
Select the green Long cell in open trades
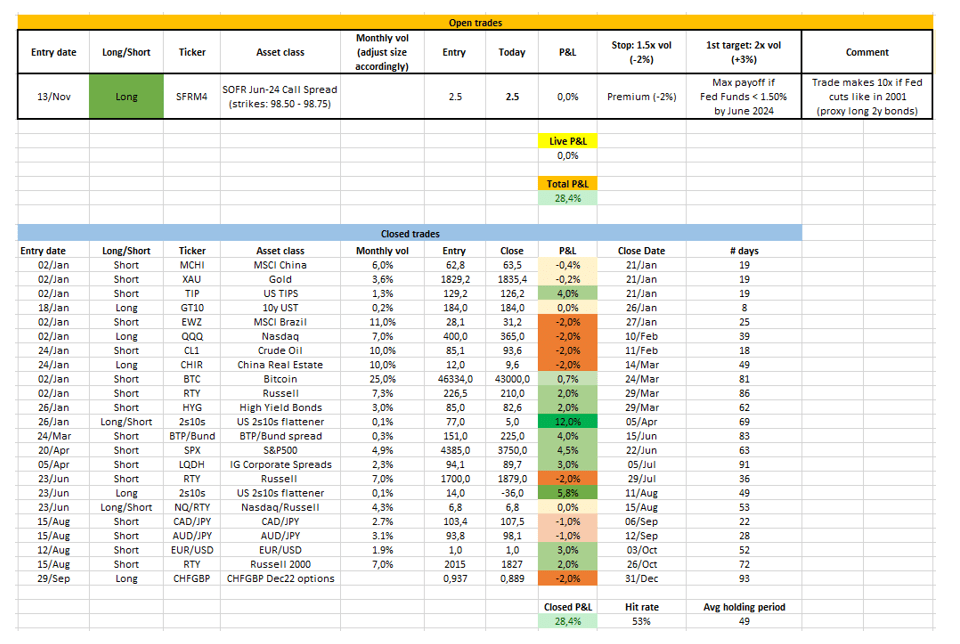126,97
